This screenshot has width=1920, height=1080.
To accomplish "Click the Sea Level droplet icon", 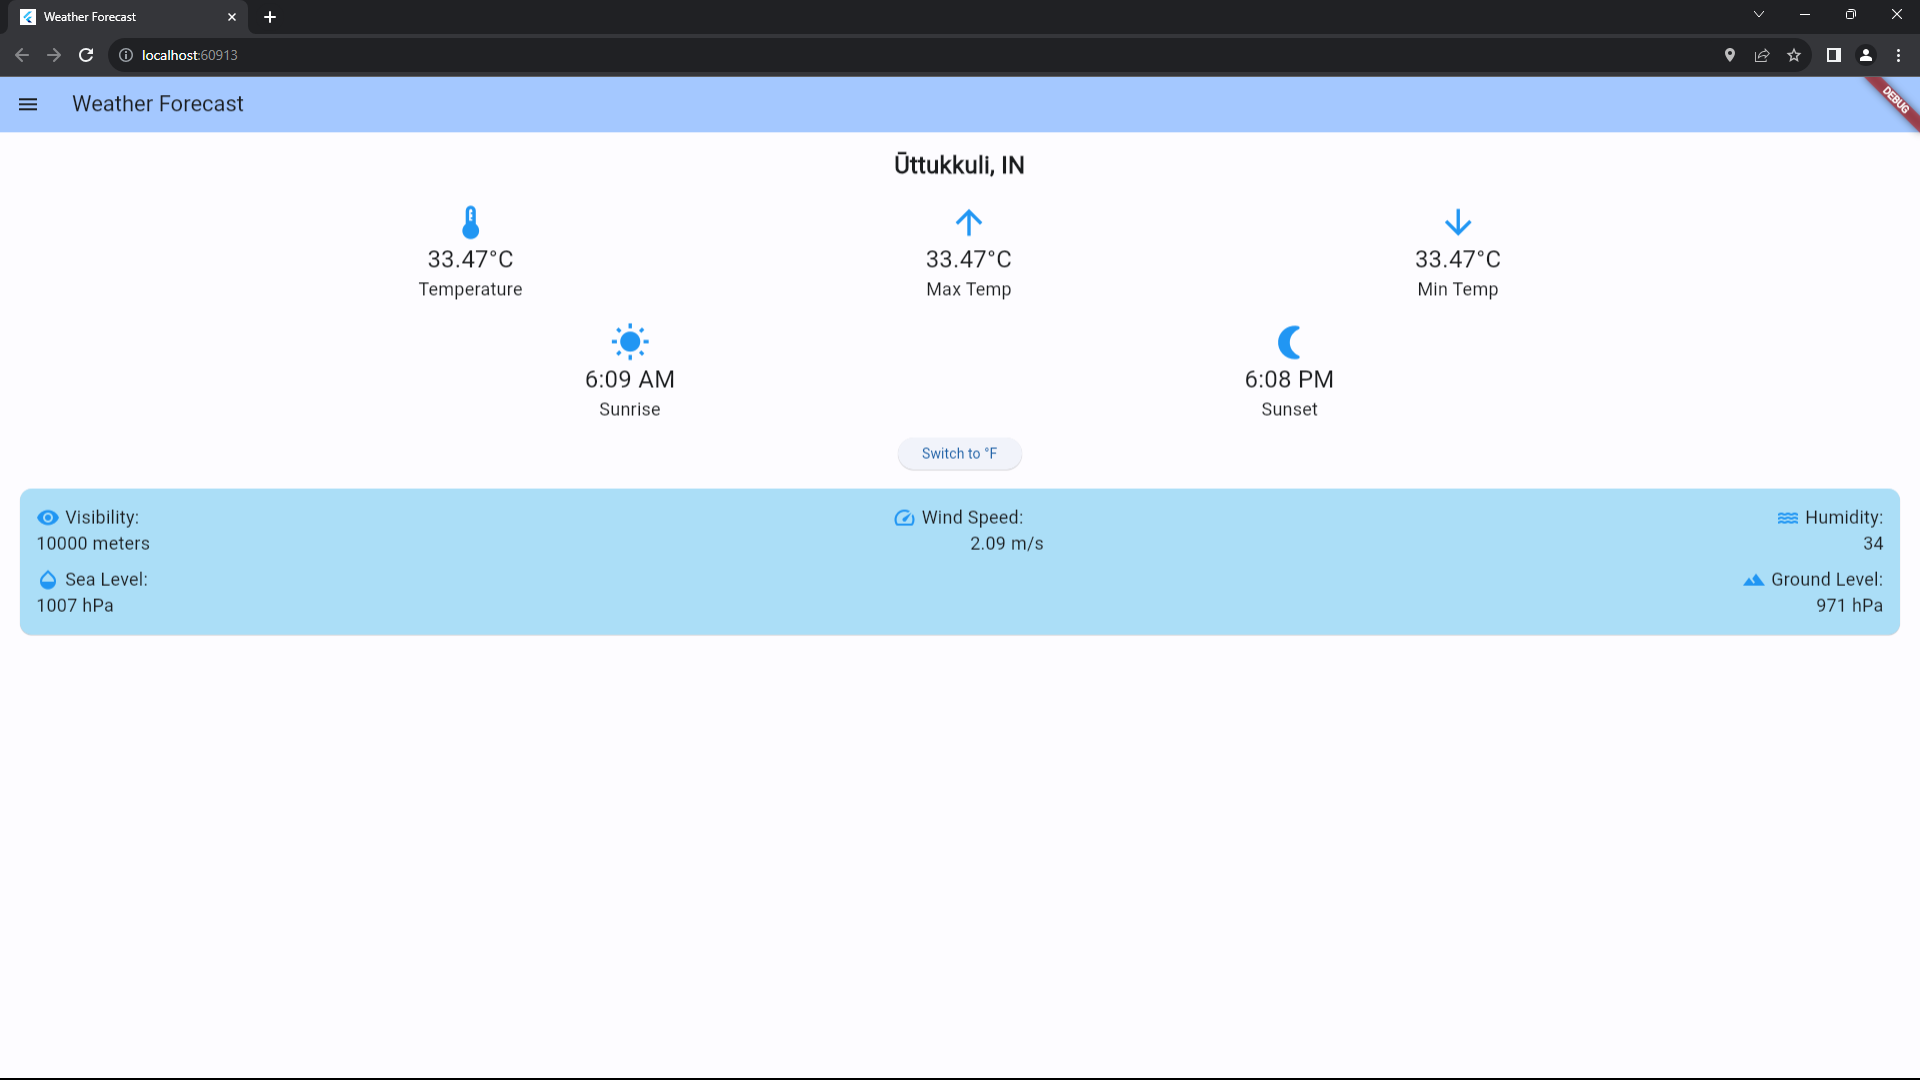I will coord(48,580).
